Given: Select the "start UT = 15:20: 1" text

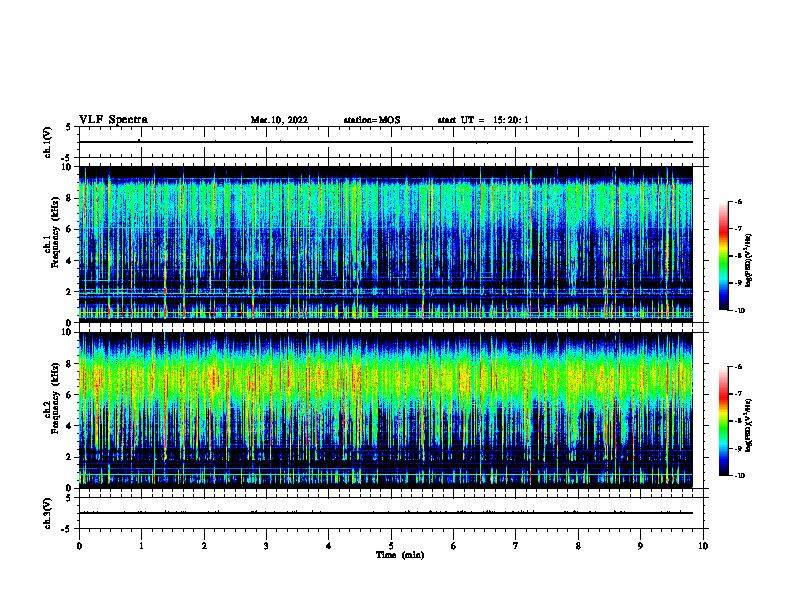Looking at the screenshot, I should 483,120.
